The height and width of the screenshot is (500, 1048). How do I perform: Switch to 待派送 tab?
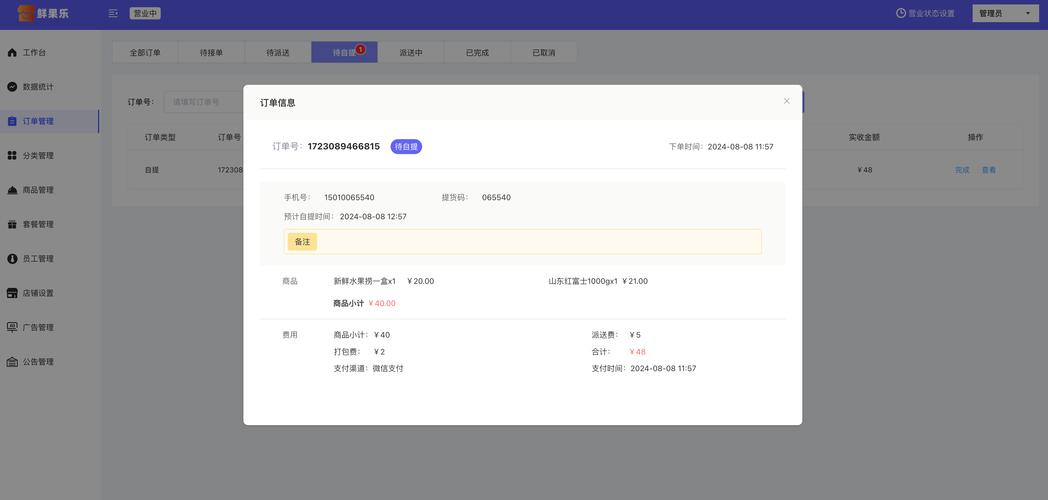click(278, 53)
